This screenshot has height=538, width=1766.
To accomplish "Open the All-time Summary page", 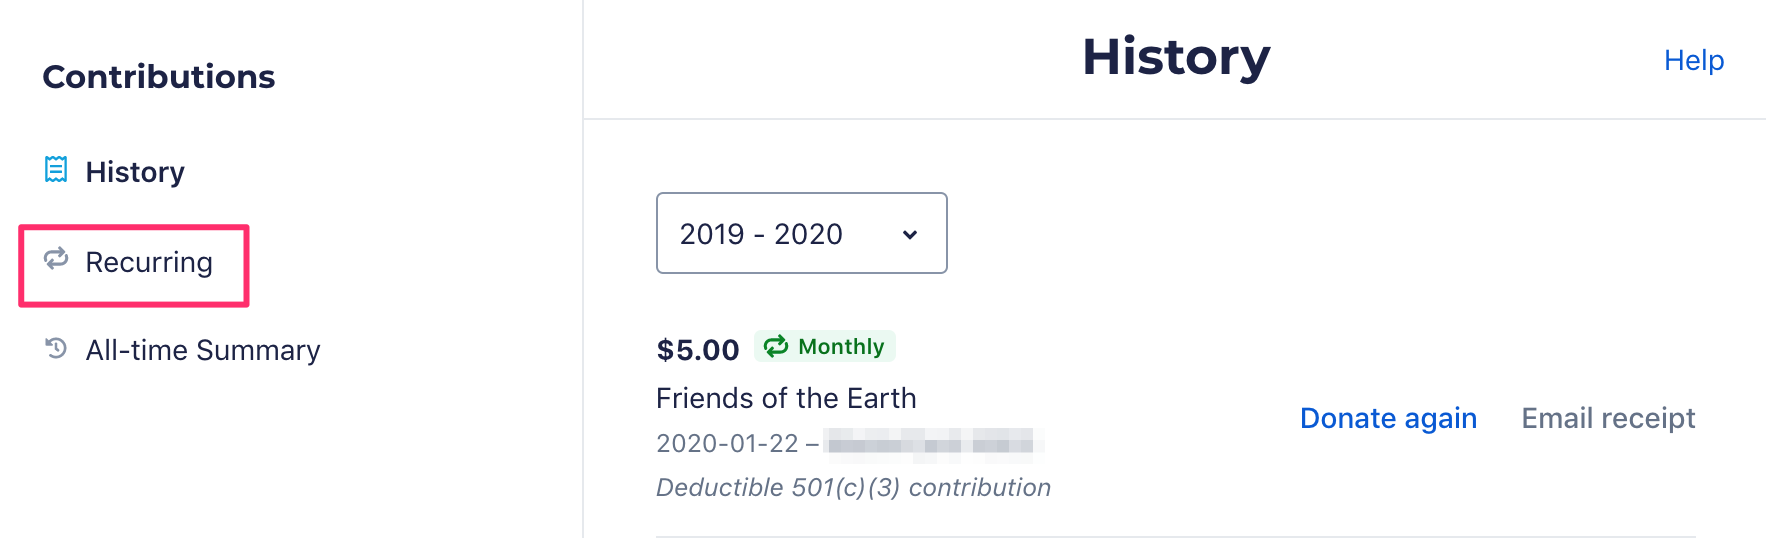I will (x=203, y=350).
